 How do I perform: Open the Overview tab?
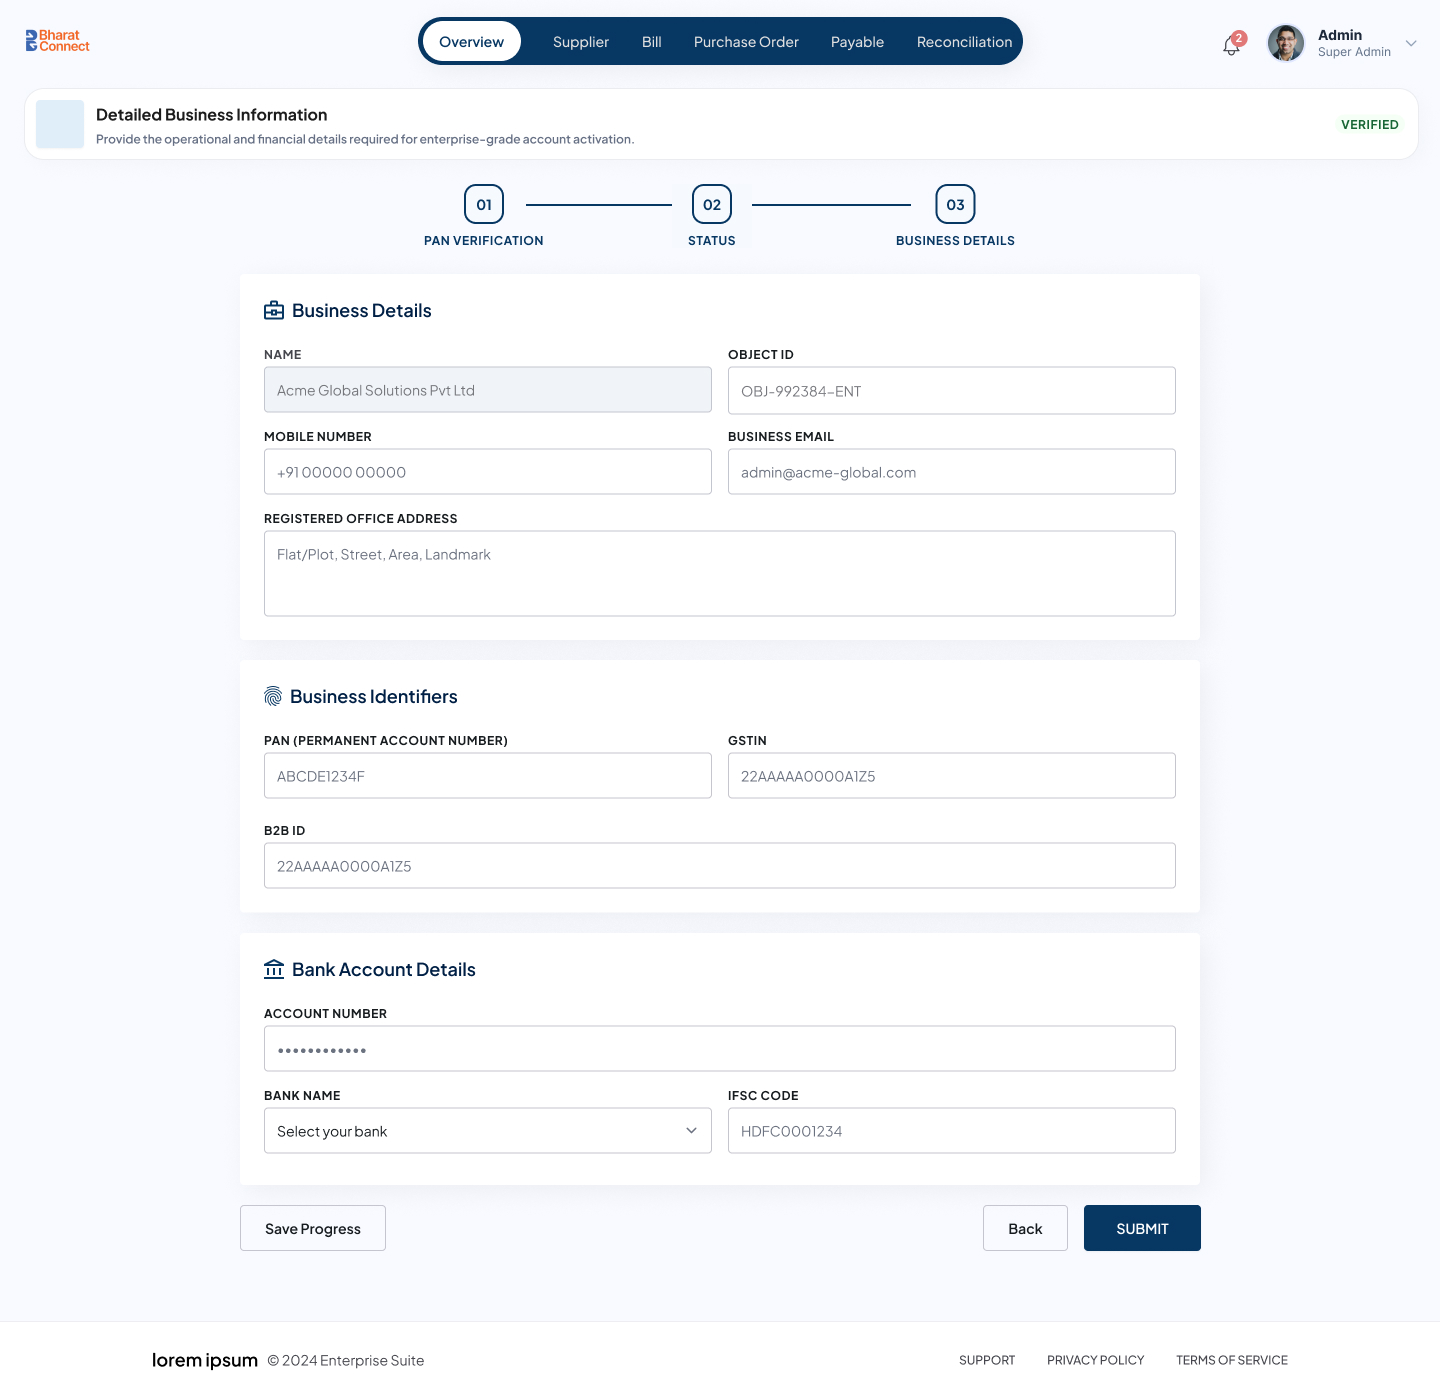coord(471,42)
